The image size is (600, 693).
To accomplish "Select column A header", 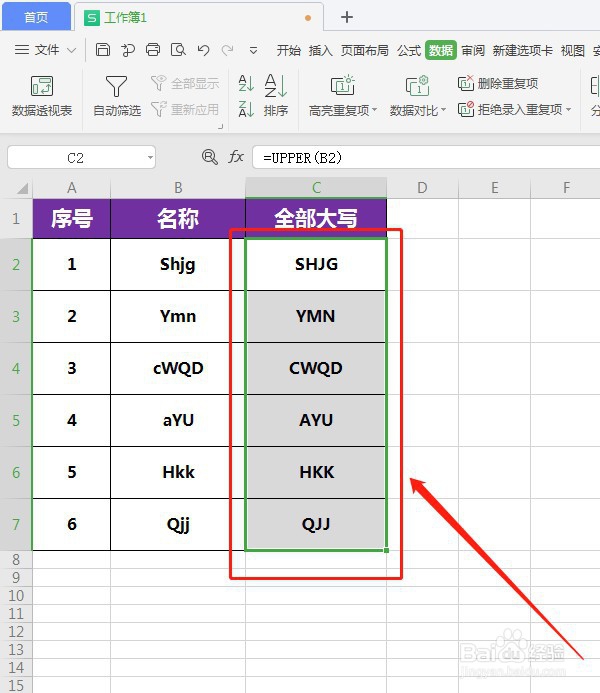I will (72, 188).
